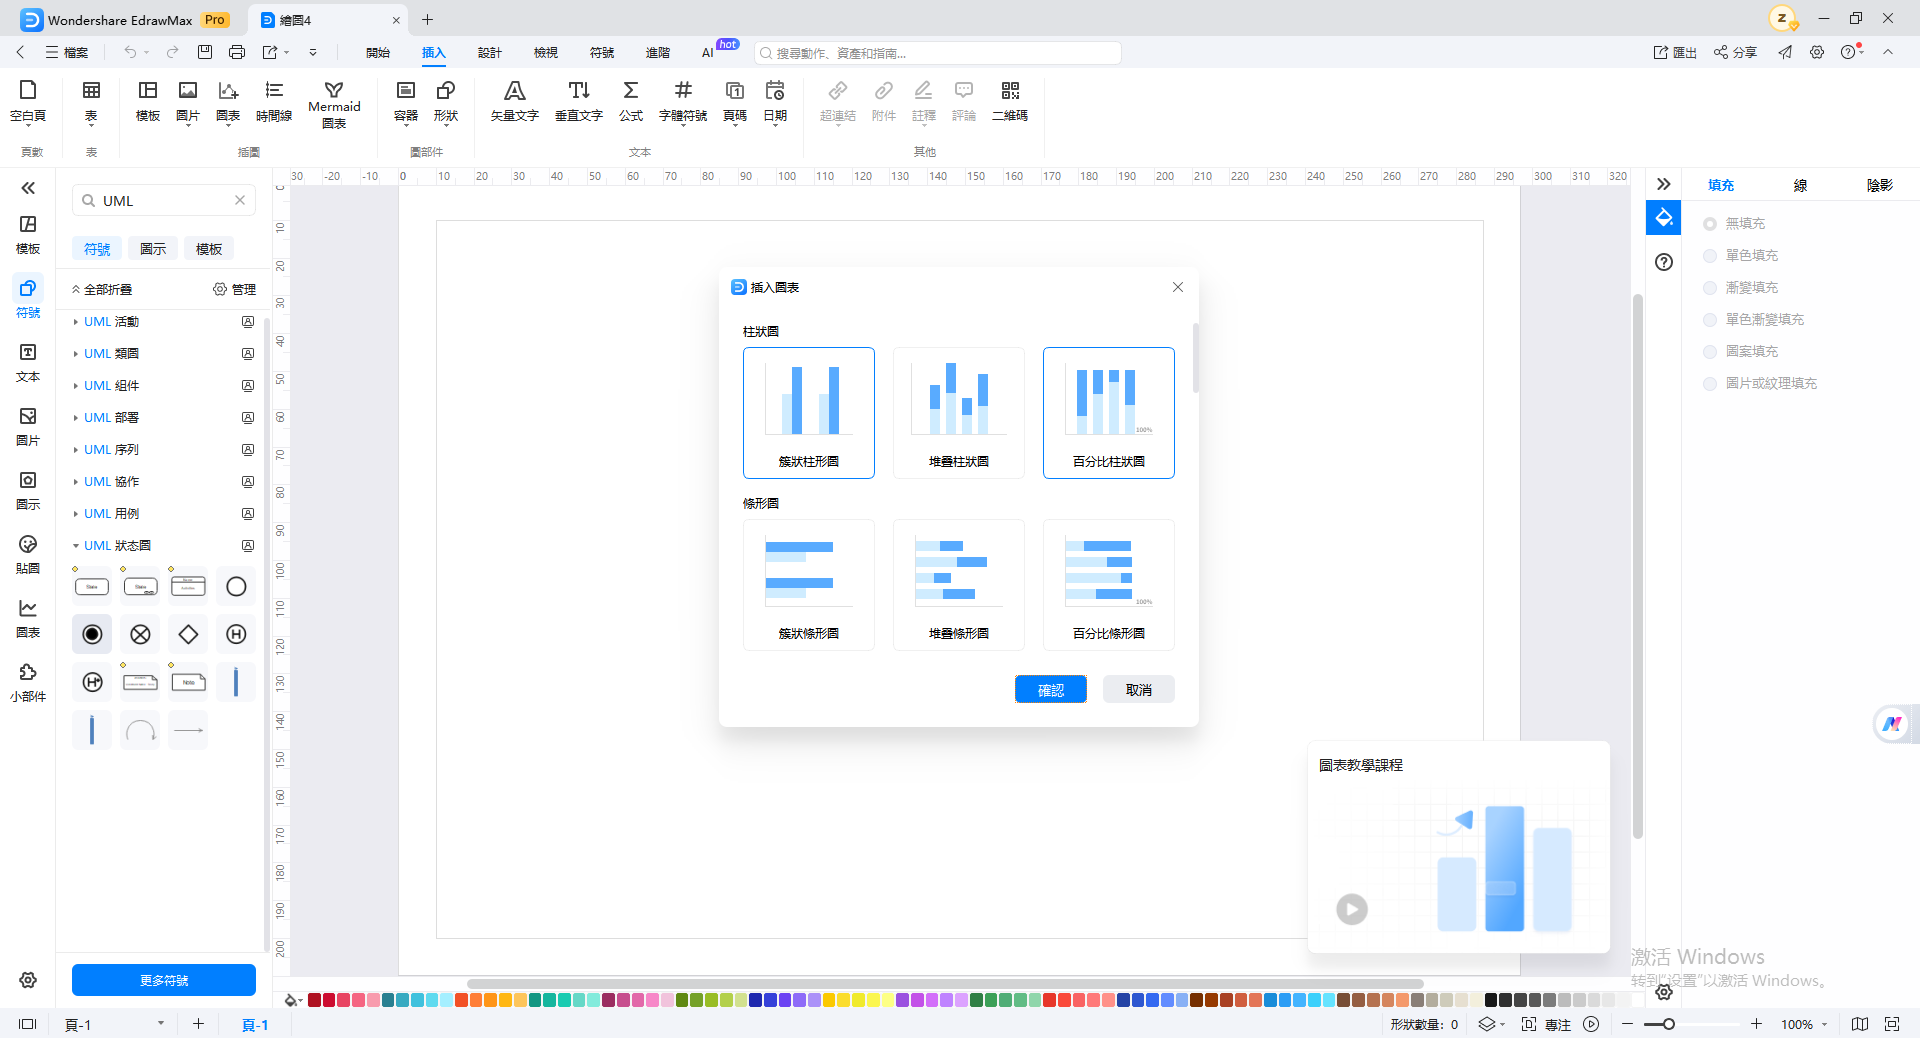The image size is (1920, 1038).
Task: Close the insert chart dialog
Action: point(1178,287)
